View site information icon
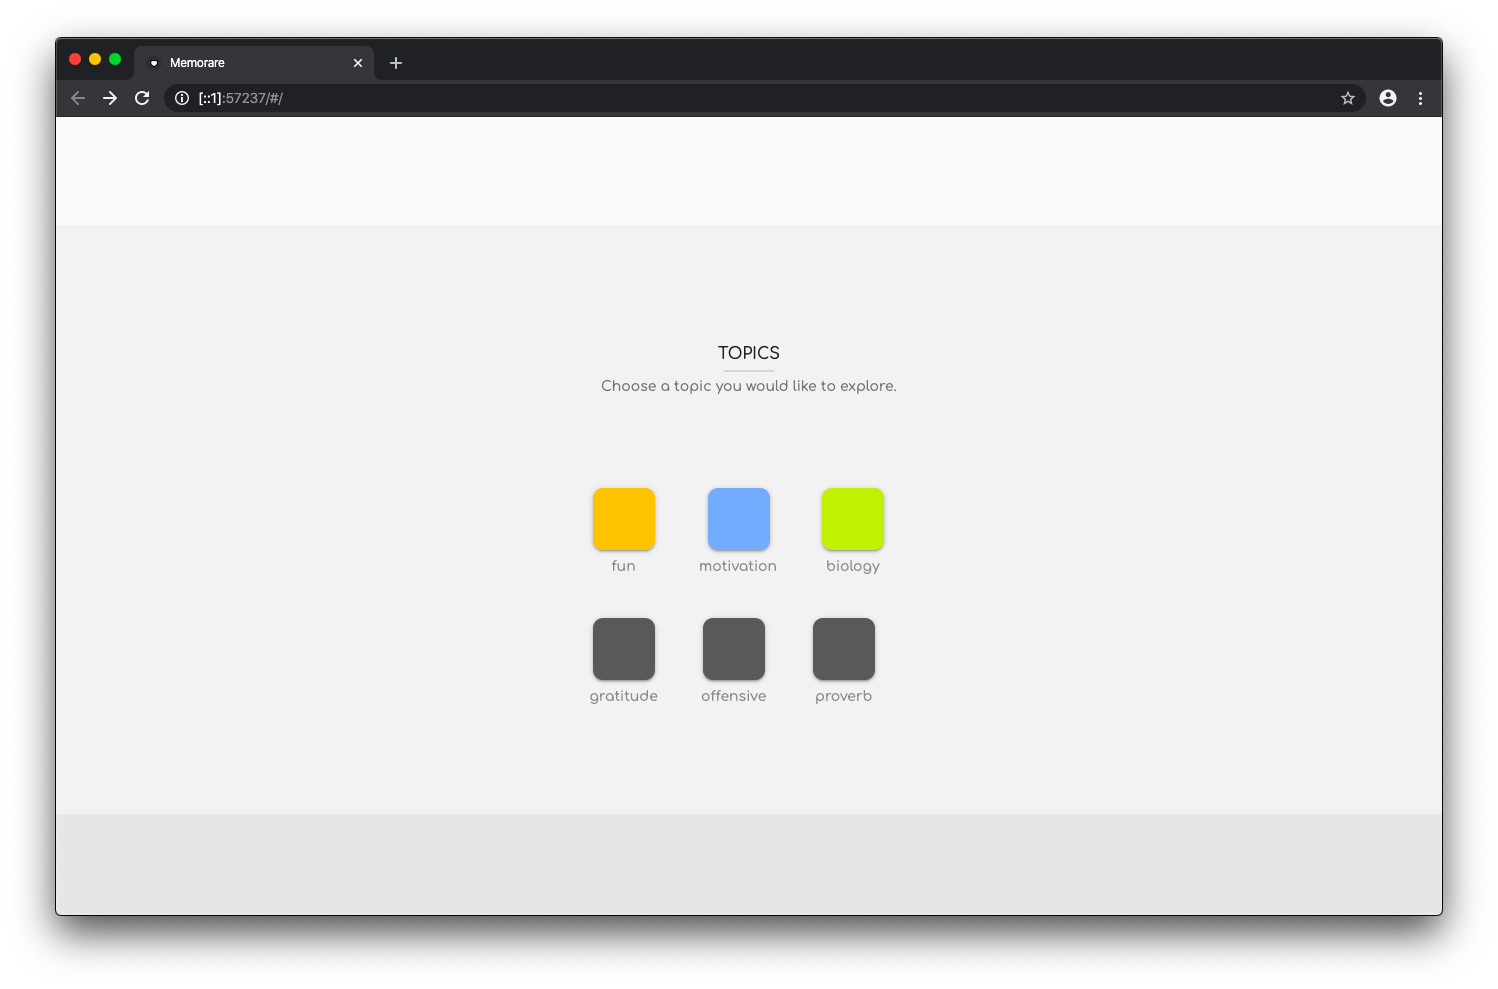The image size is (1498, 989). 182,98
